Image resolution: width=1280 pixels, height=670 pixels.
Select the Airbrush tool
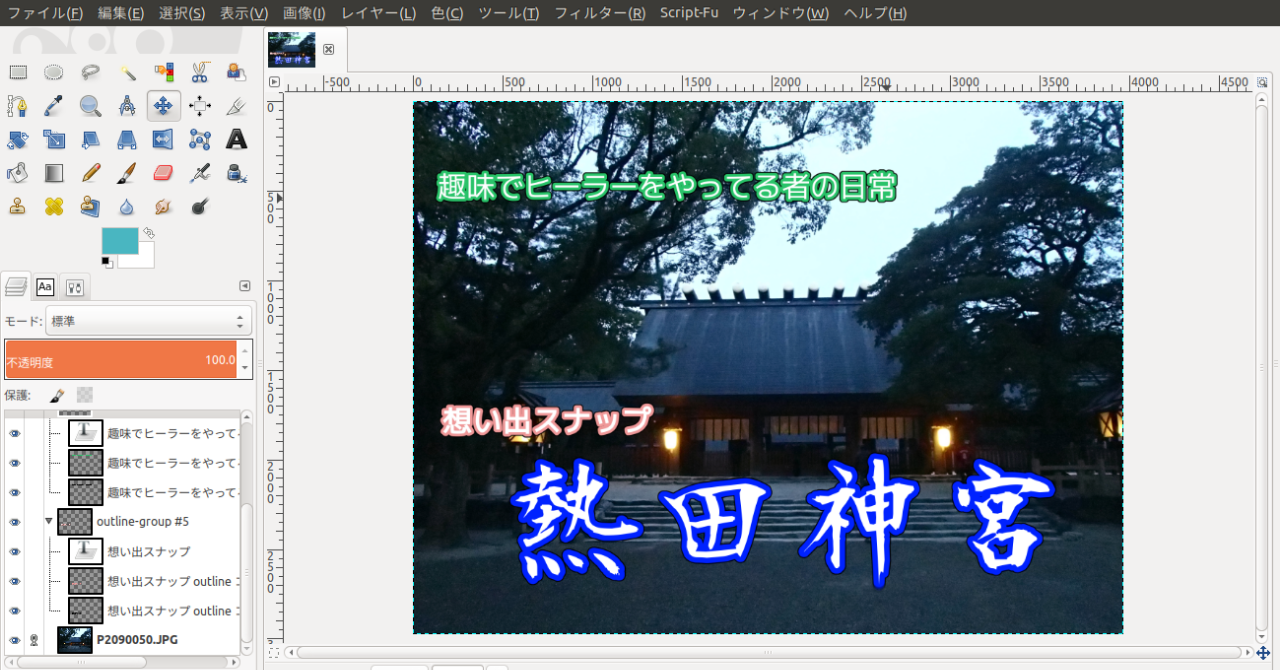[x=200, y=173]
